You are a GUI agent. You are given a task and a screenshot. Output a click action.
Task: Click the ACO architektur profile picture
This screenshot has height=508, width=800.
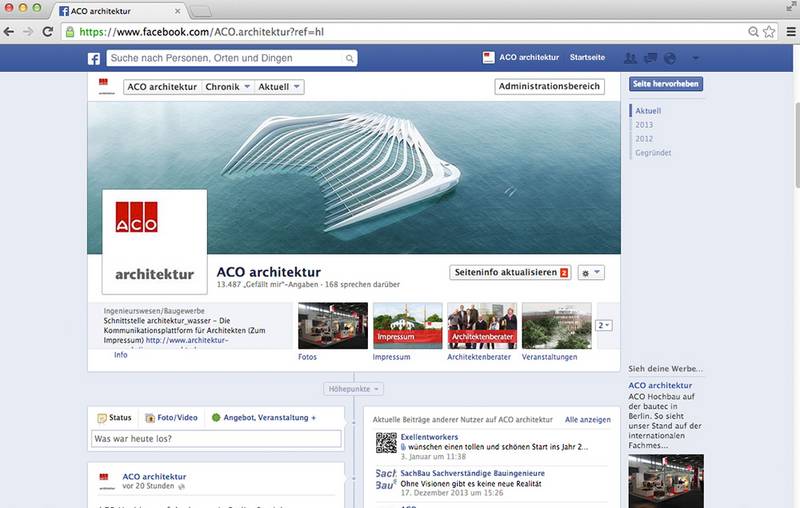click(155, 242)
